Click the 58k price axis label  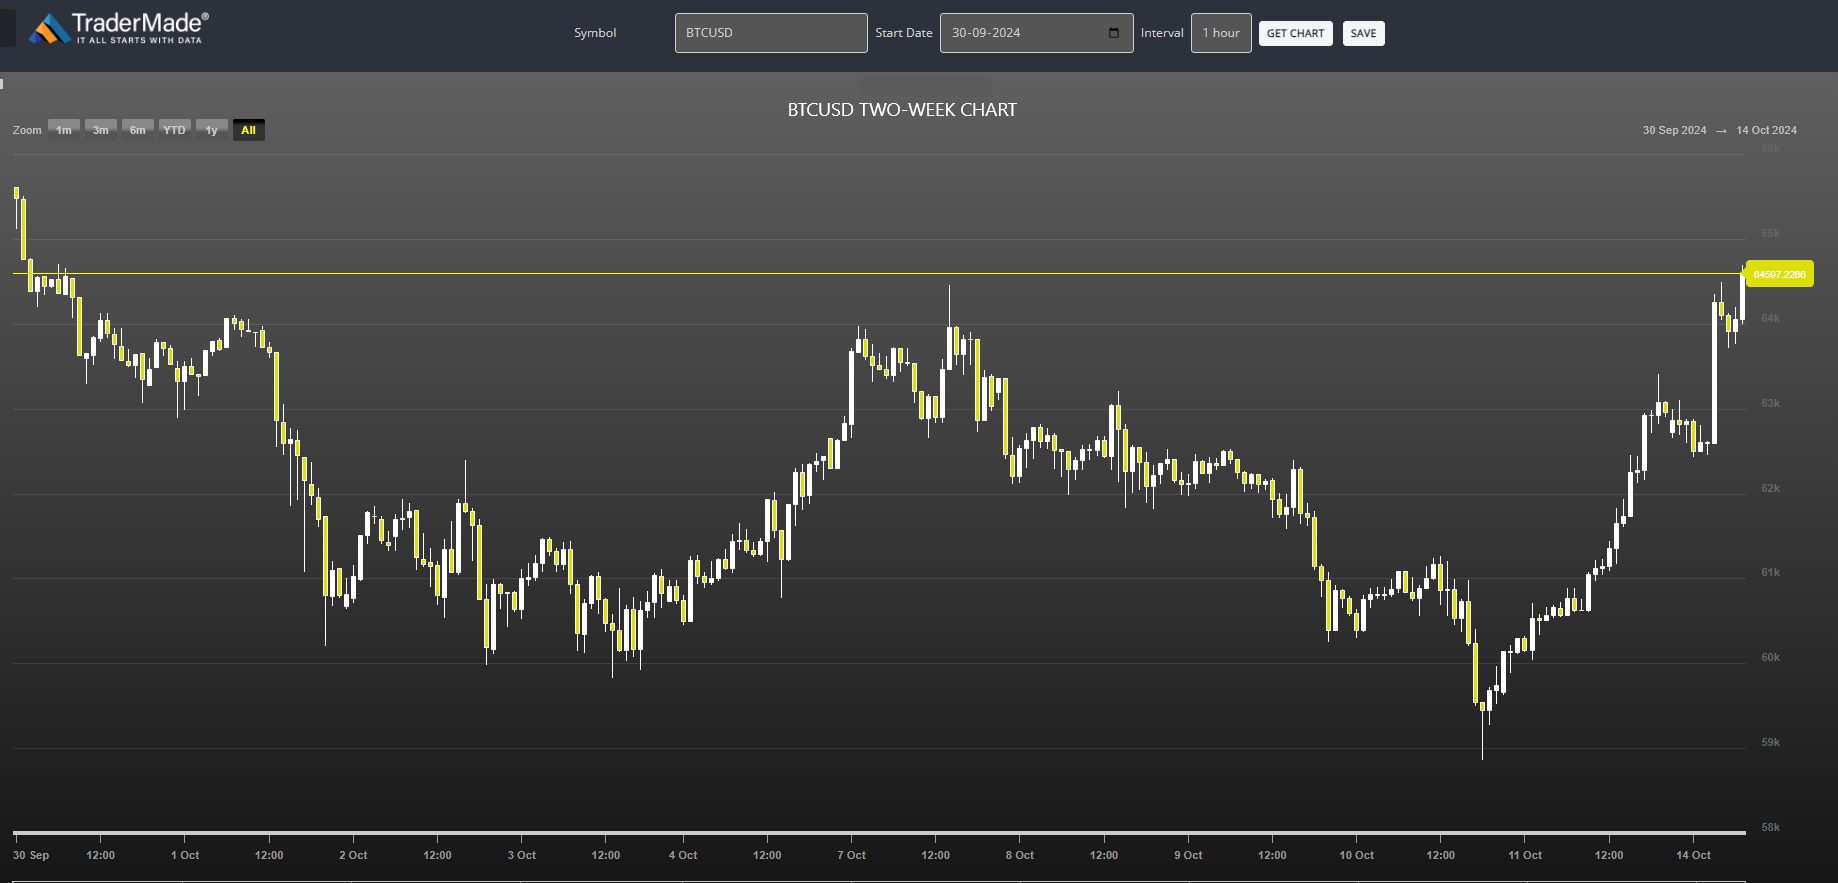(1770, 827)
